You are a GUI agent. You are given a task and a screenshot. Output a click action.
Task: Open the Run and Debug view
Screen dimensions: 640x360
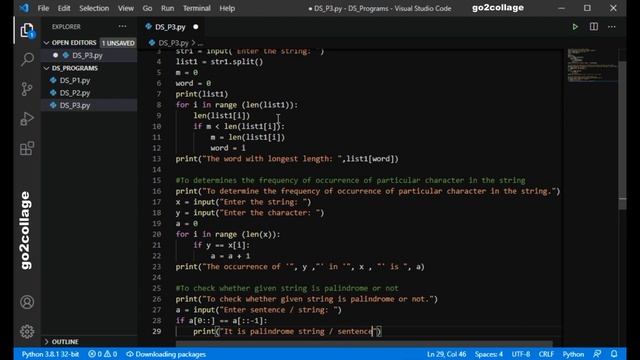pos(27,119)
